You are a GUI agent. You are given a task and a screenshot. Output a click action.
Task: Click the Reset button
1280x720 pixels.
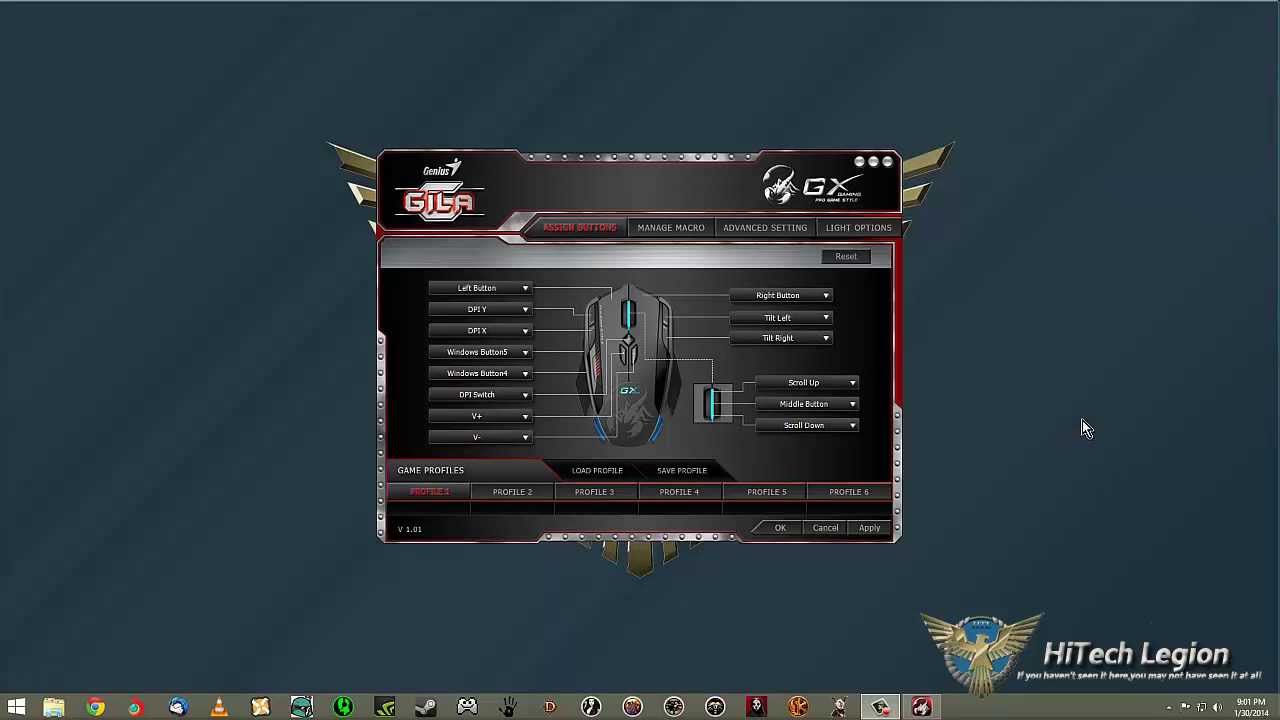pos(846,257)
